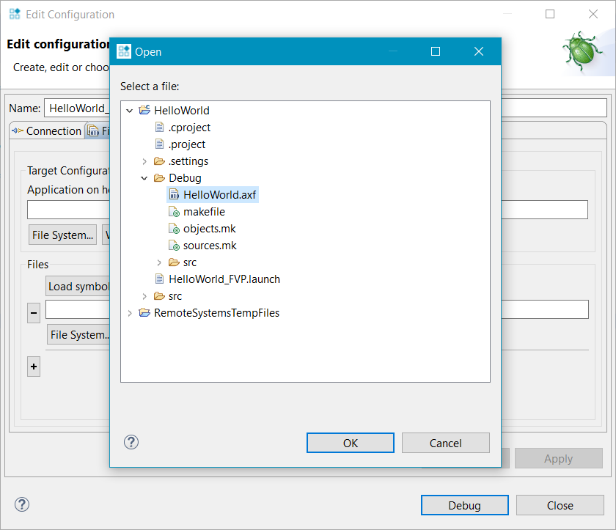
Task: Expand the src folder under Debug
Action: pyautogui.click(x=159, y=263)
